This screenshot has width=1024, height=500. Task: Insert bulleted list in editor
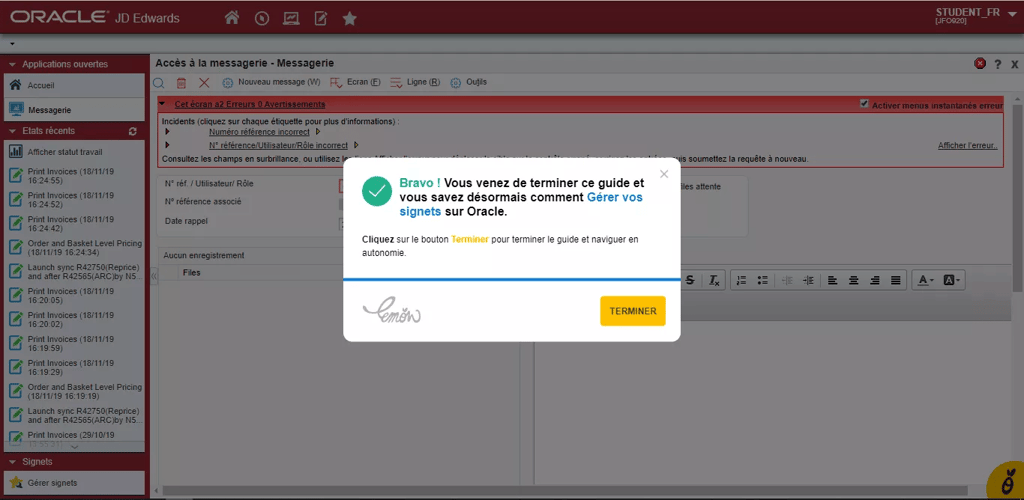point(762,280)
